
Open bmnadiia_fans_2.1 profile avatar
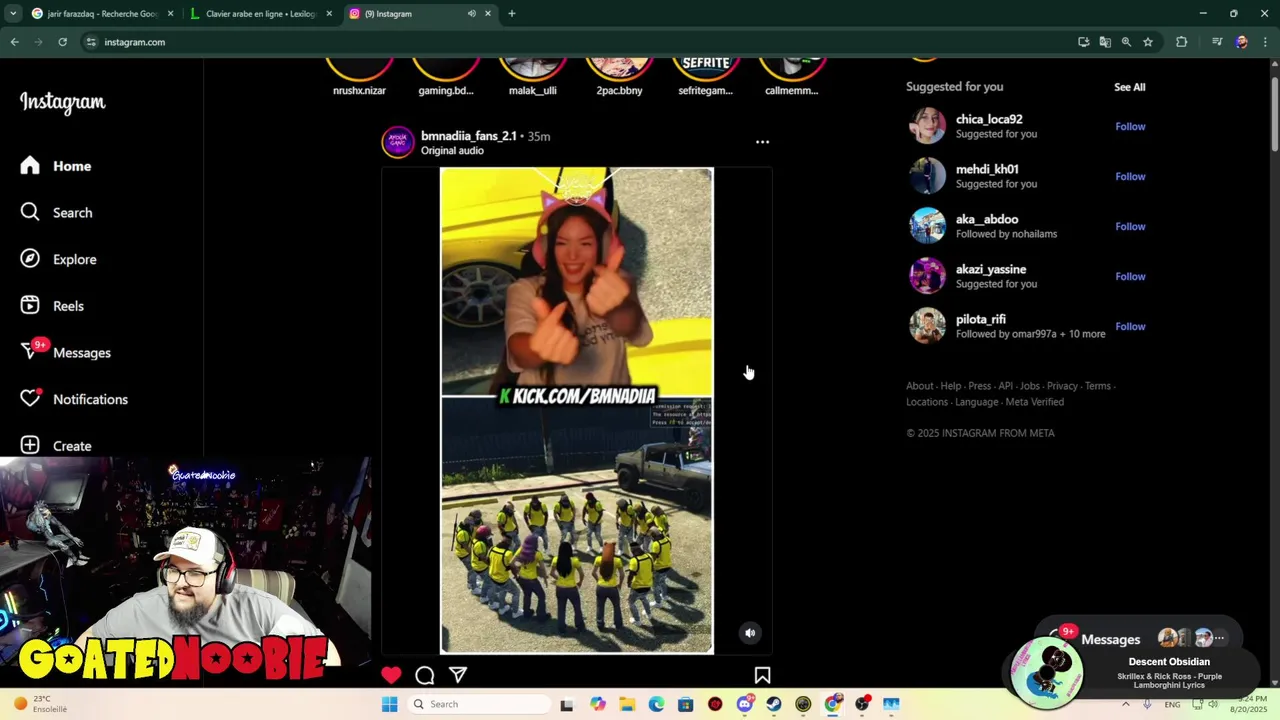pos(397,142)
